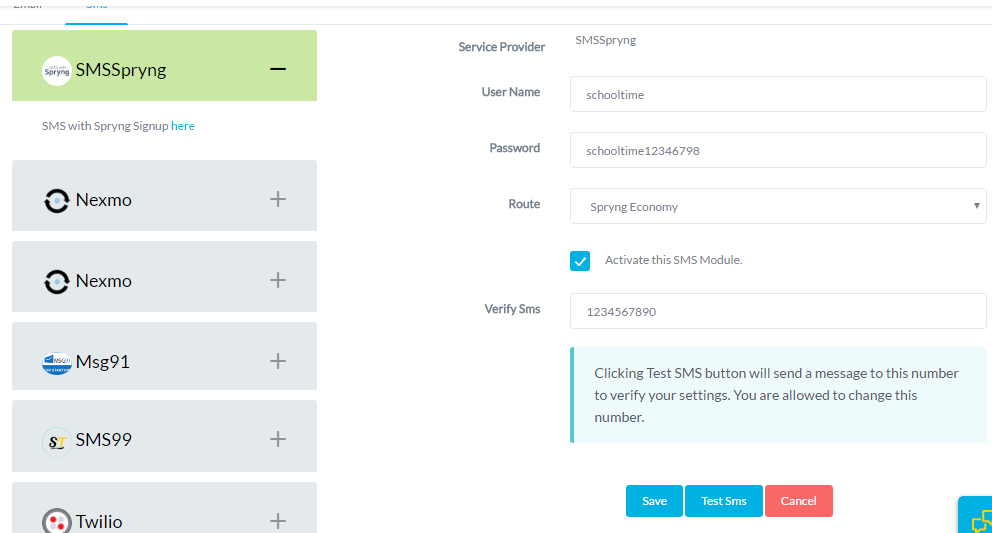The image size is (992, 533).
Task: Click the Verify Sms field label
Action: [x=512, y=309]
